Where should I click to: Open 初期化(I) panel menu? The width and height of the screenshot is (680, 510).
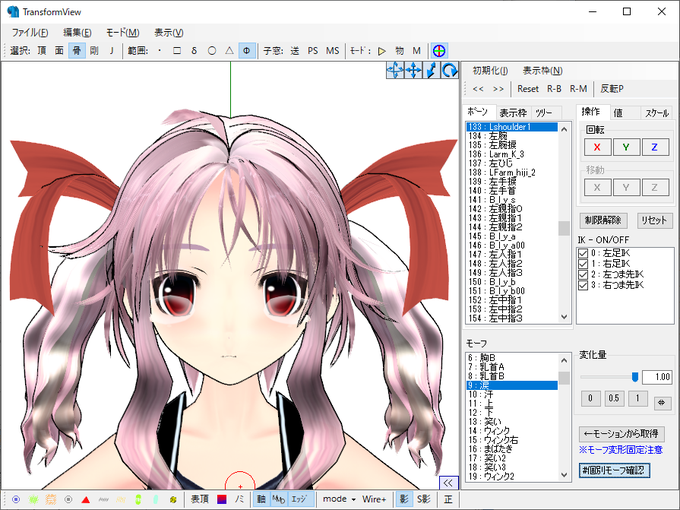[490, 70]
